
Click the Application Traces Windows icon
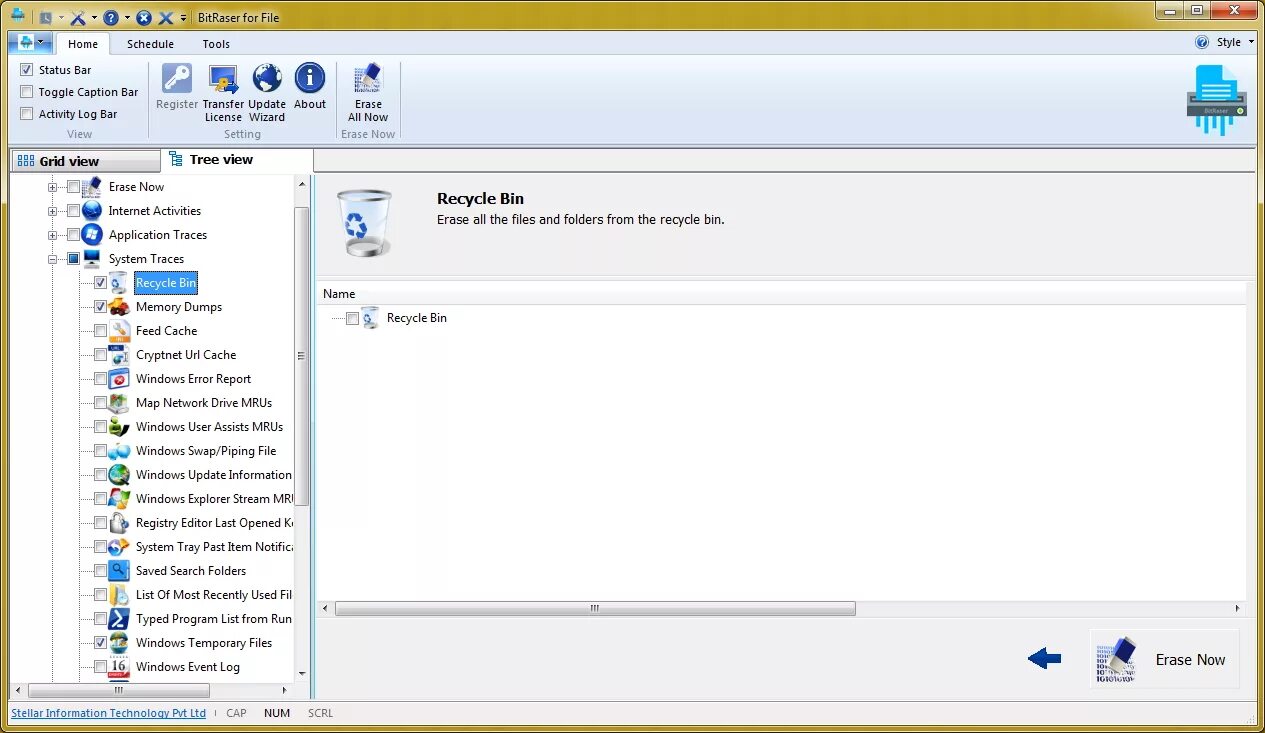coord(92,235)
